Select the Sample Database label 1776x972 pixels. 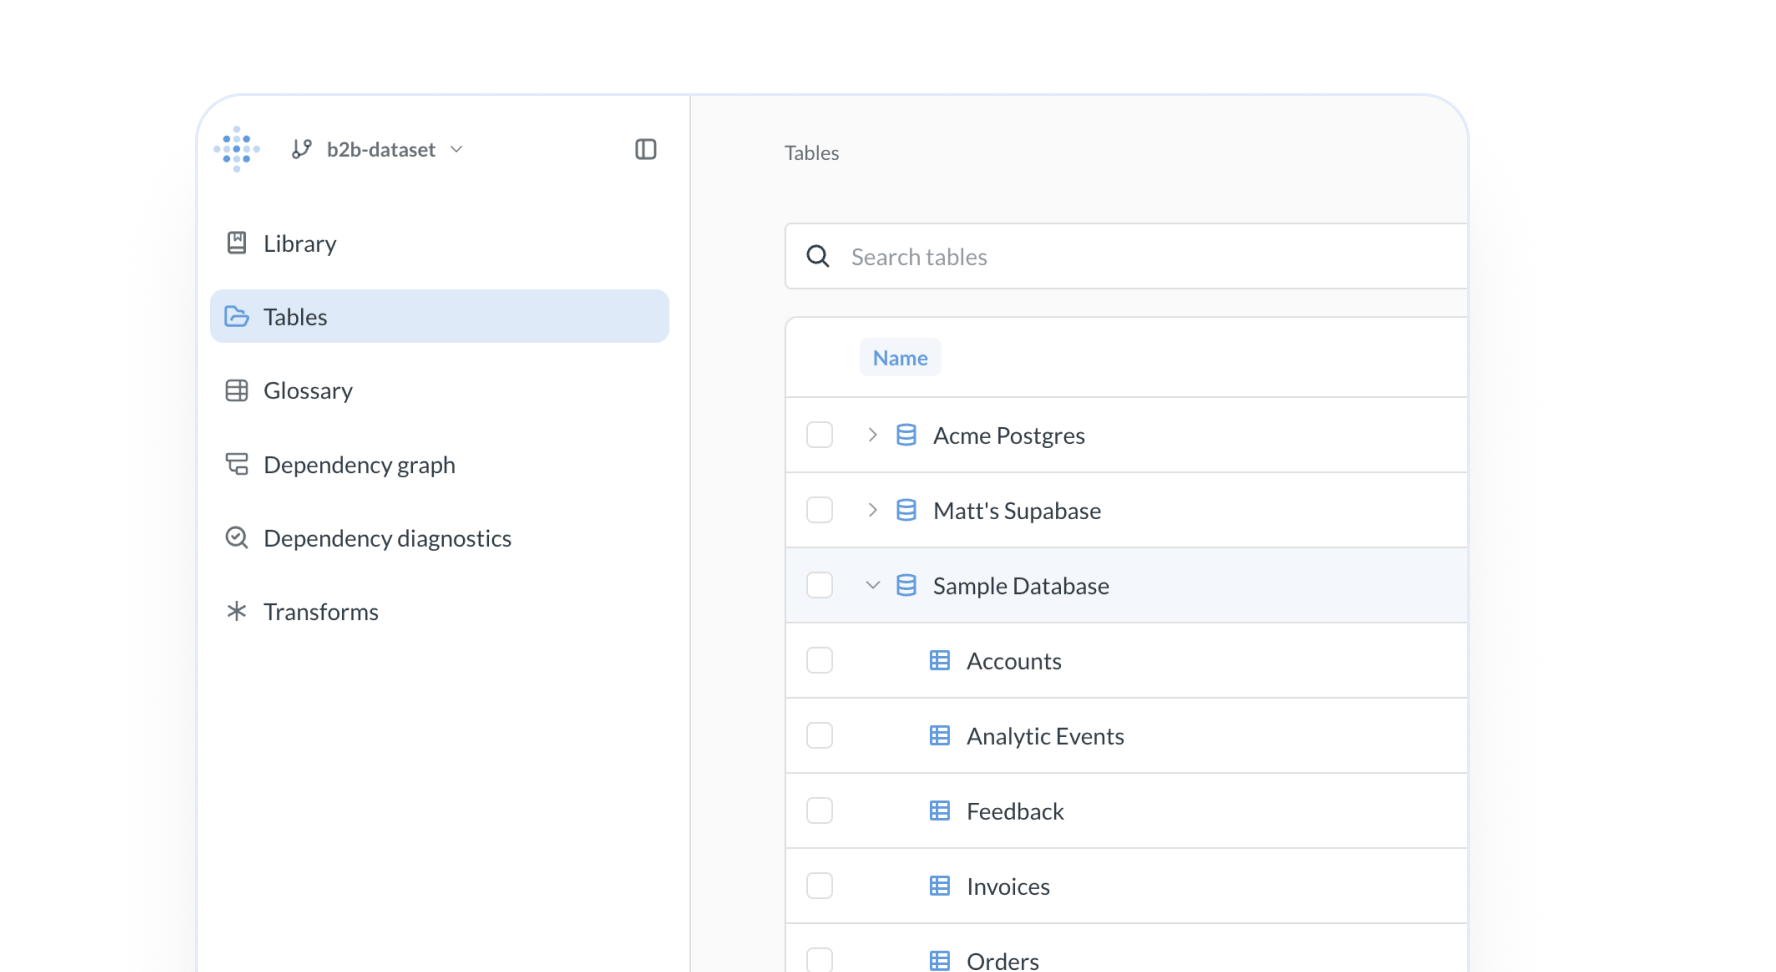(x=1021, y=585)
